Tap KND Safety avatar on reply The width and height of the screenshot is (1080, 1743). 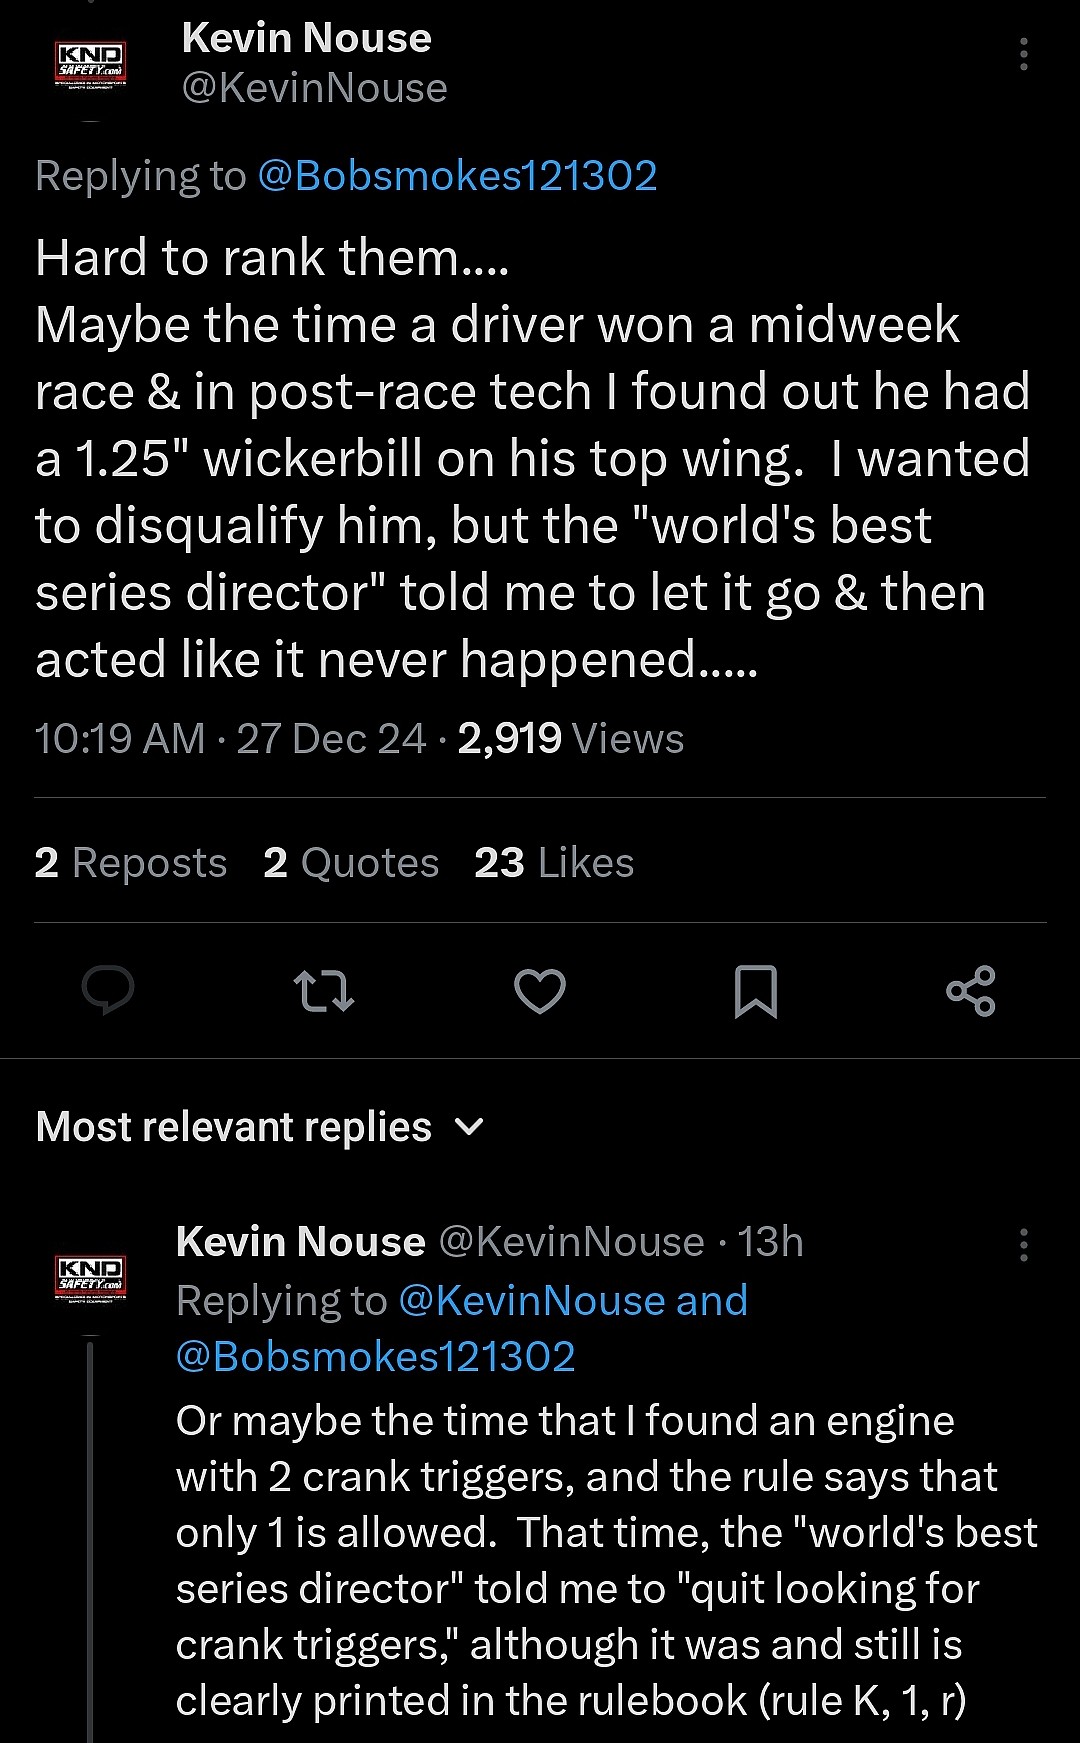click(x=90, y=1277)
